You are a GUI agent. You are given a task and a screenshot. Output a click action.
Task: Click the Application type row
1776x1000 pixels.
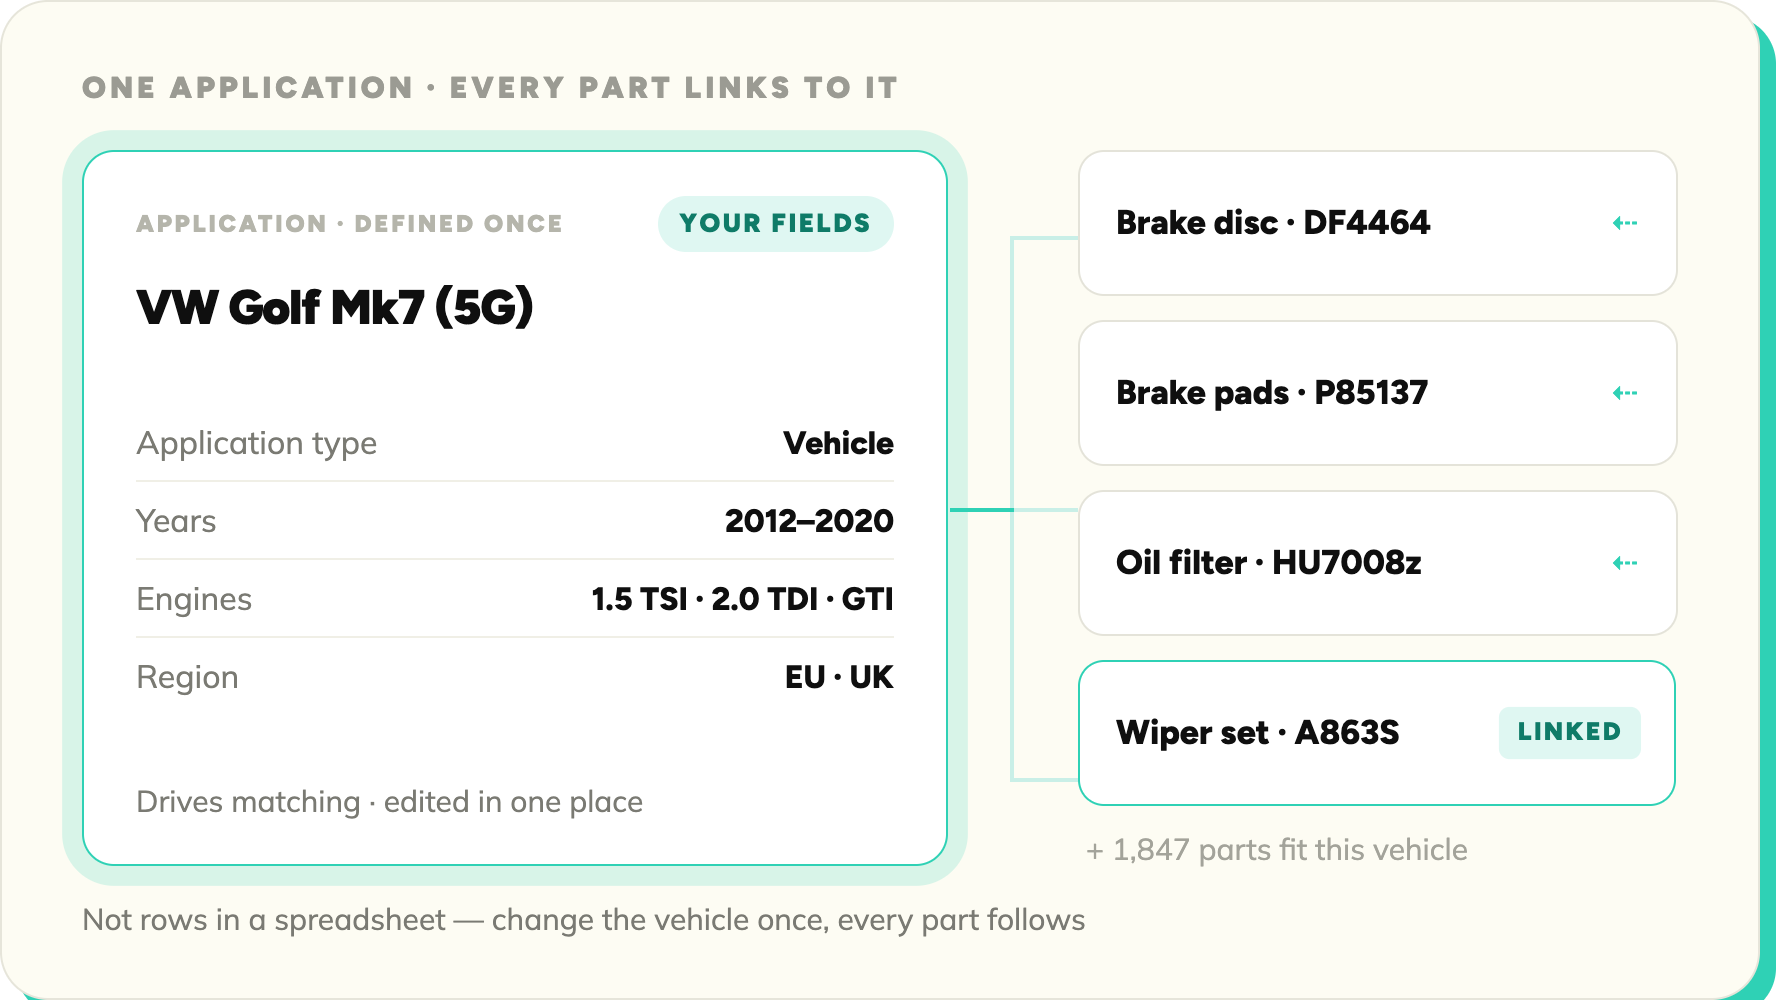click(x=515, y=443)
